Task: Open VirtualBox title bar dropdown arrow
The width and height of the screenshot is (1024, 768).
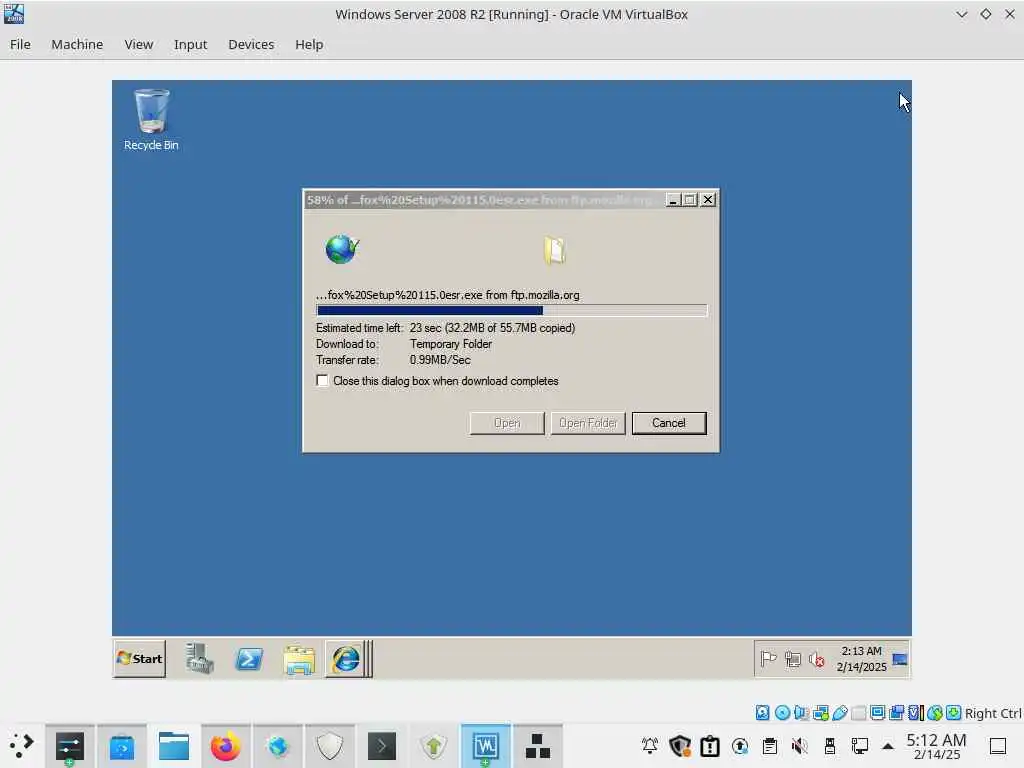Action: coord(961,14)
